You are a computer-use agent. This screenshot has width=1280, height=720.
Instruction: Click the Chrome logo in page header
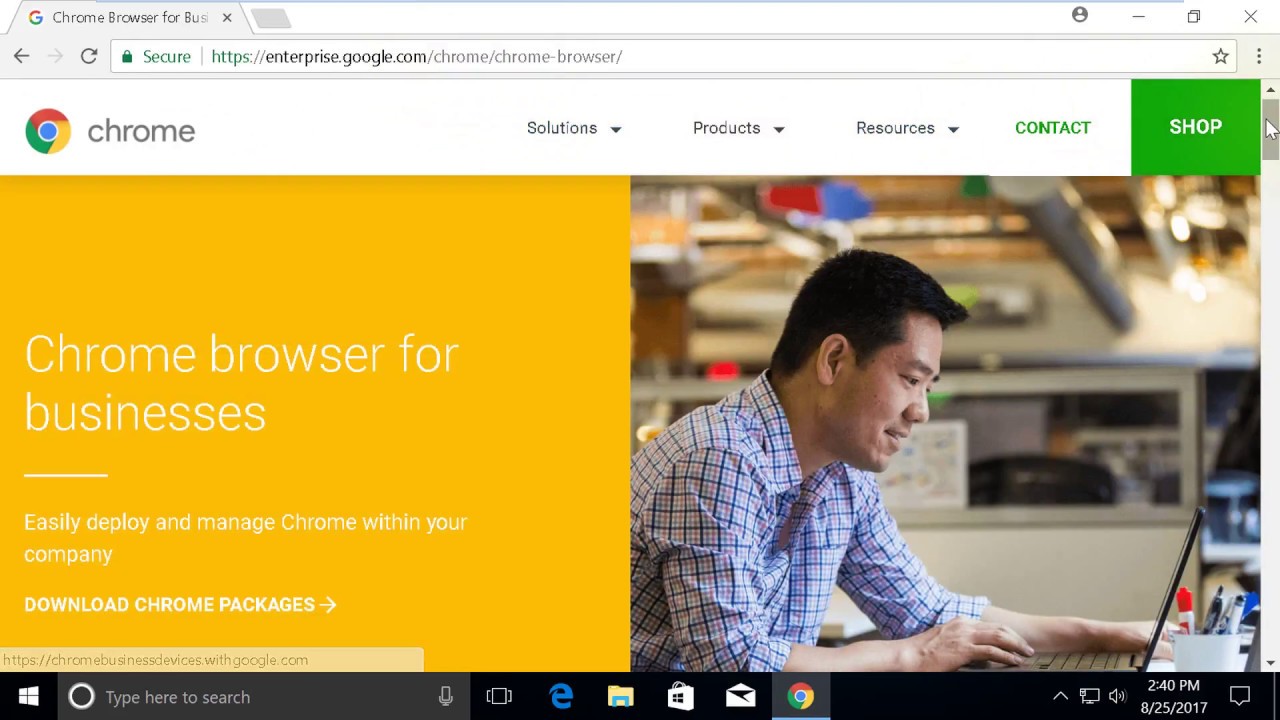[110, 131]
